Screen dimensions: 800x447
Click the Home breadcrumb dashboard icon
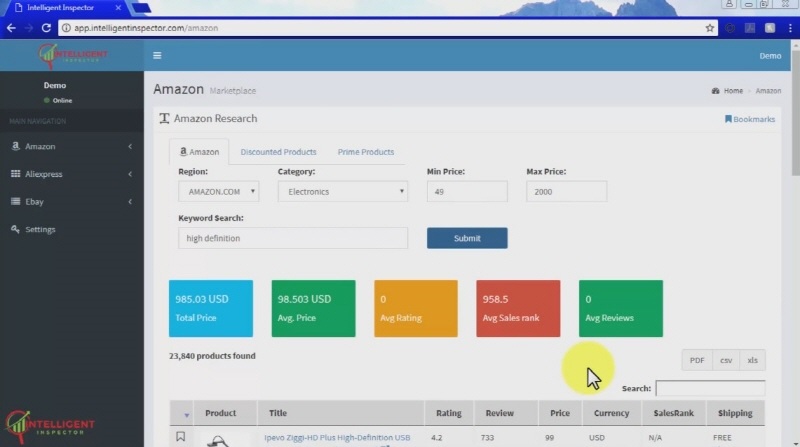[715, 91]
